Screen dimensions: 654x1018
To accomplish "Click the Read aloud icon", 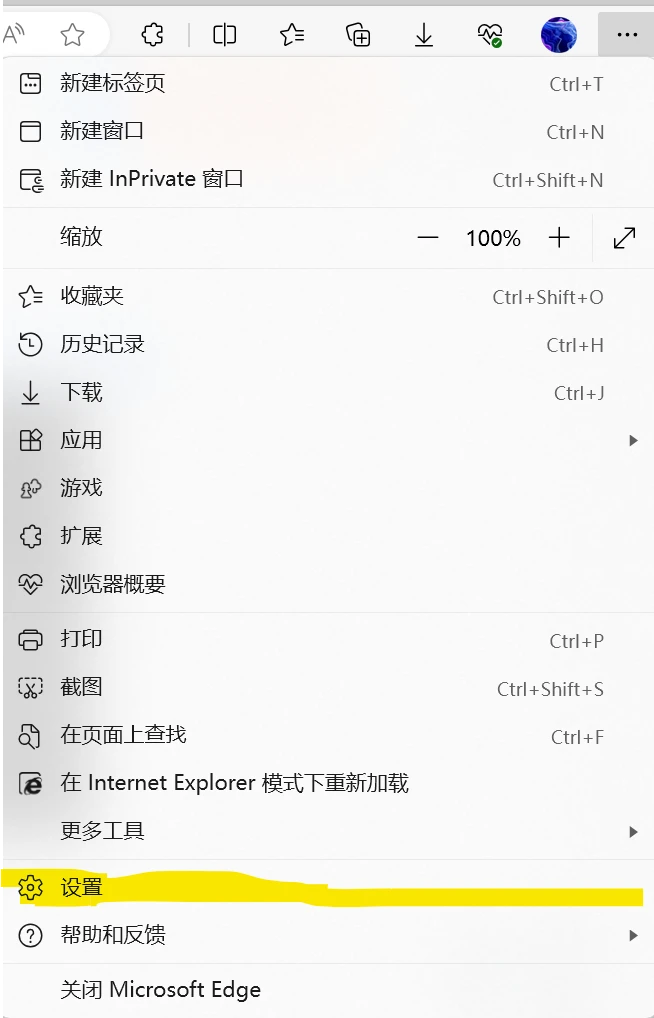I will [x=14, y=34].
